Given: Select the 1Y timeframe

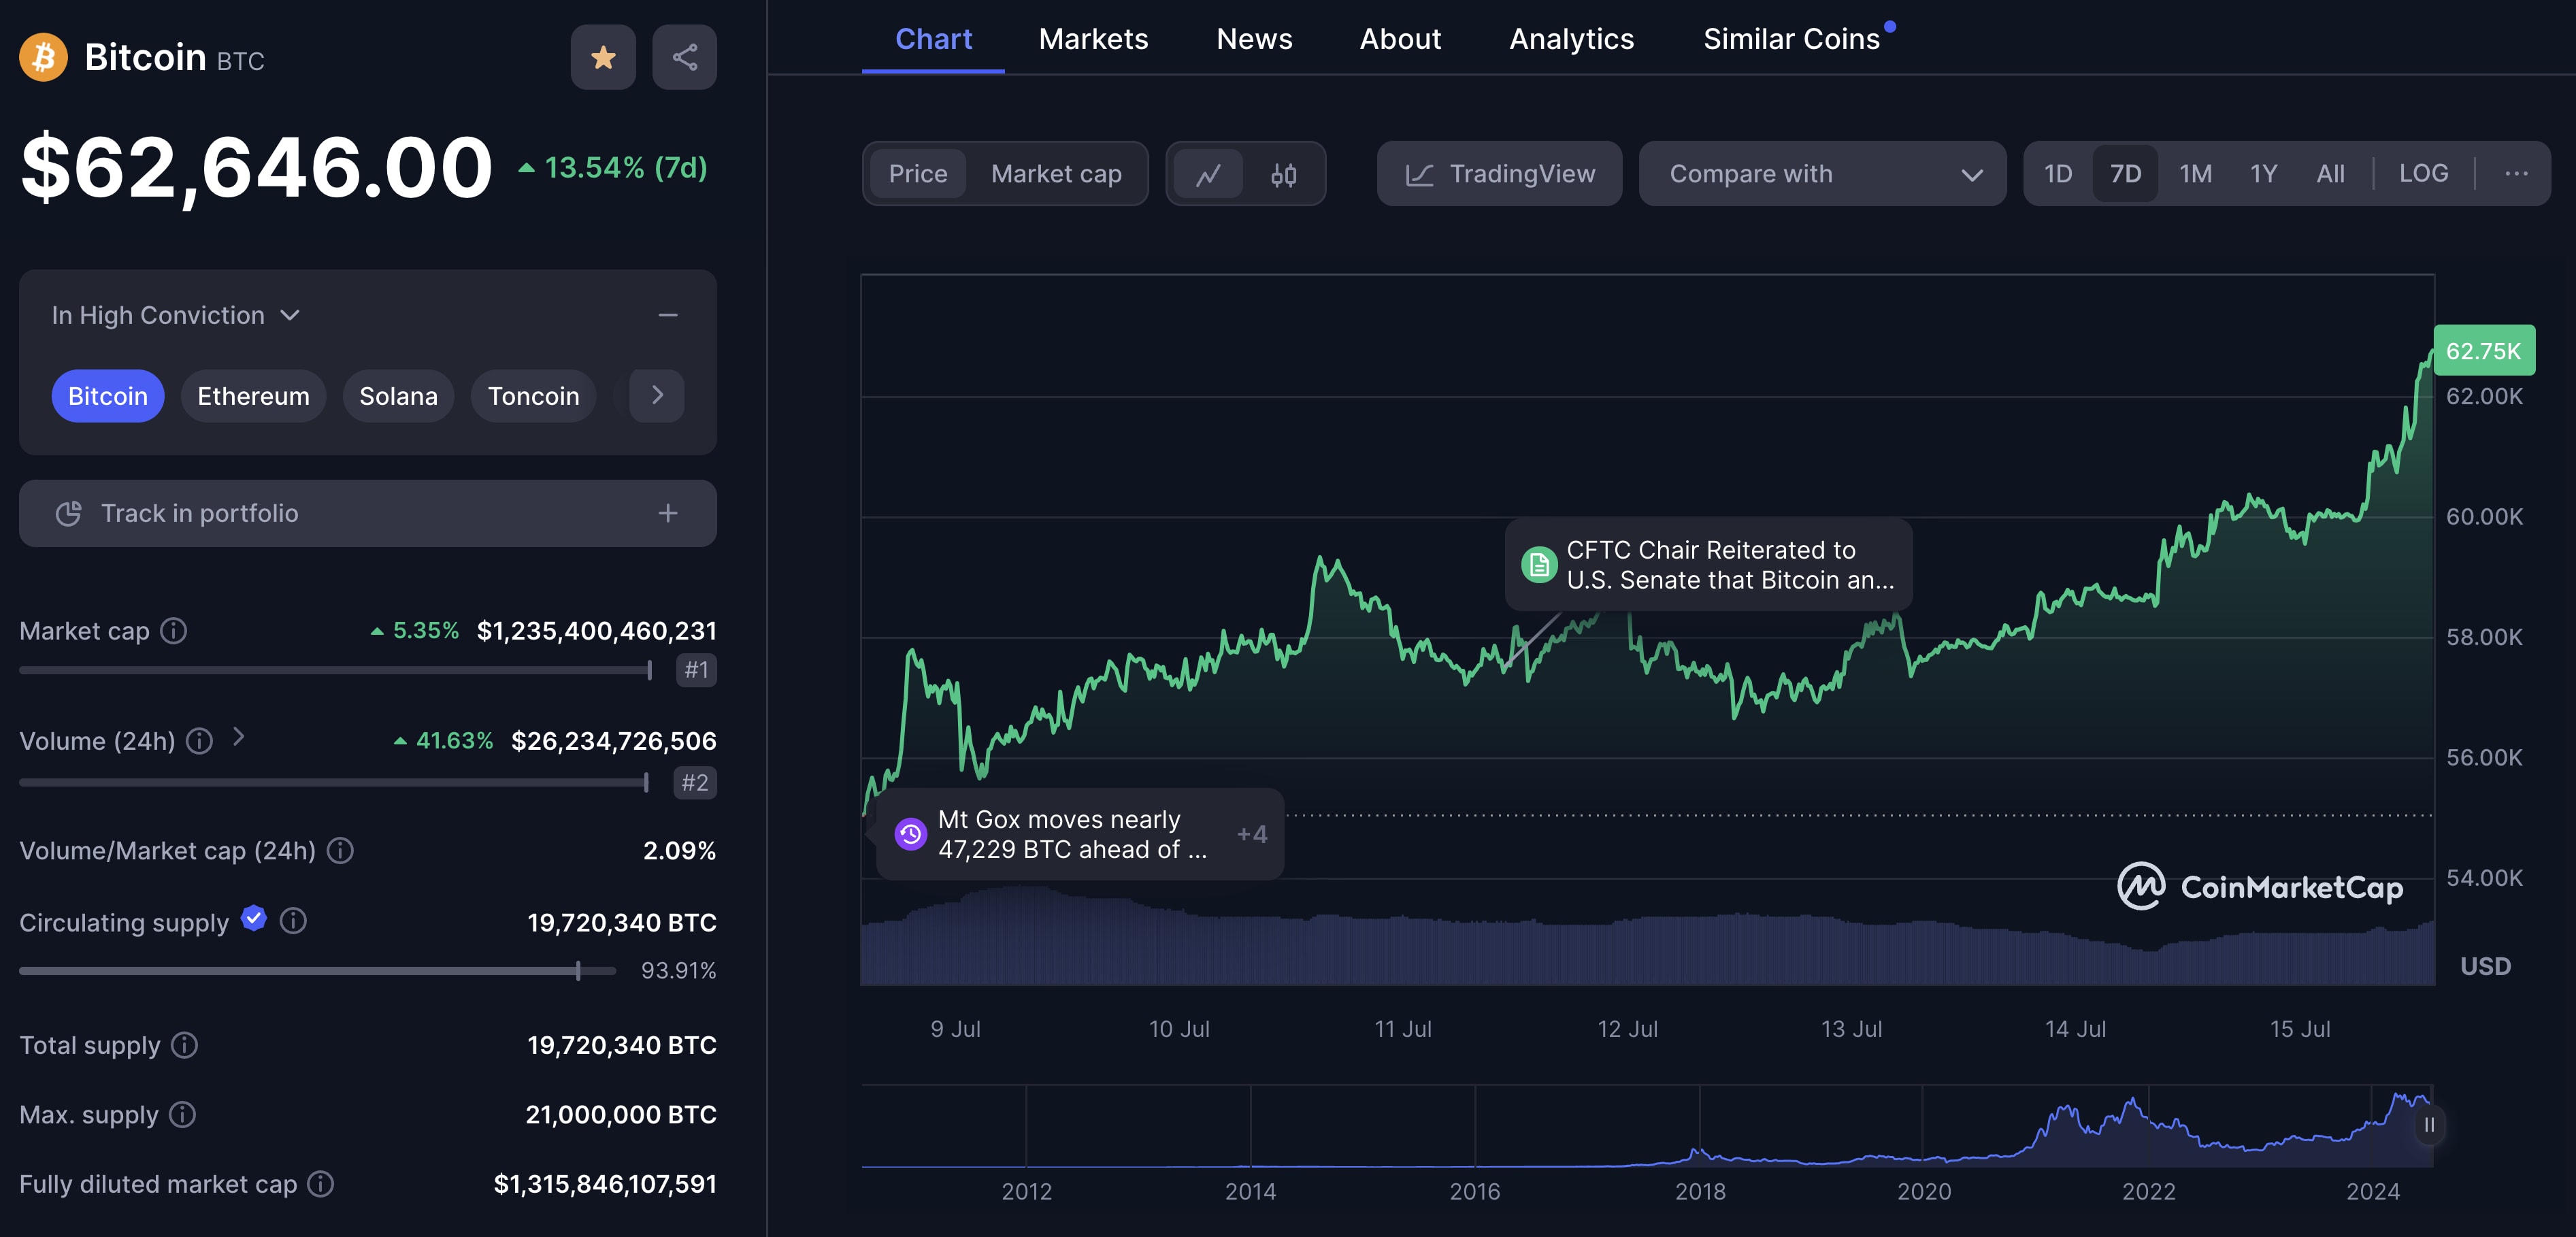Looking at the screenshot, I should tap(2263, 173).
